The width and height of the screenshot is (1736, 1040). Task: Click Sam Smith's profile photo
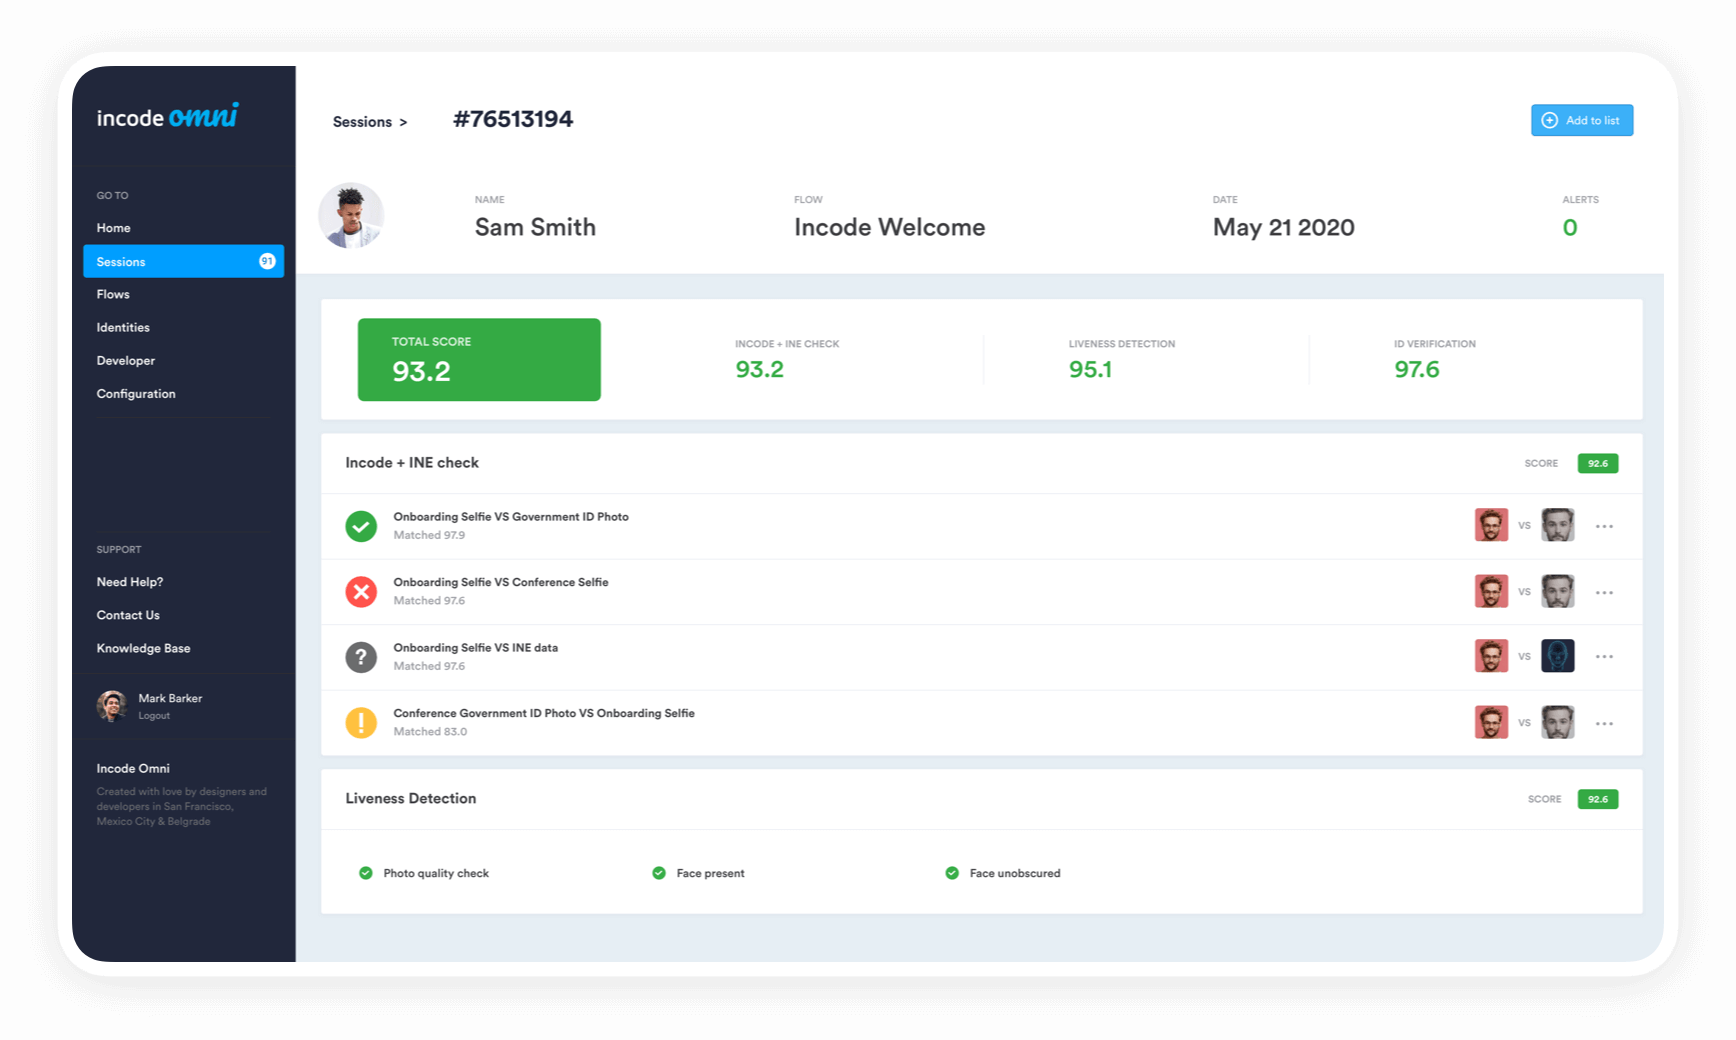351,215
